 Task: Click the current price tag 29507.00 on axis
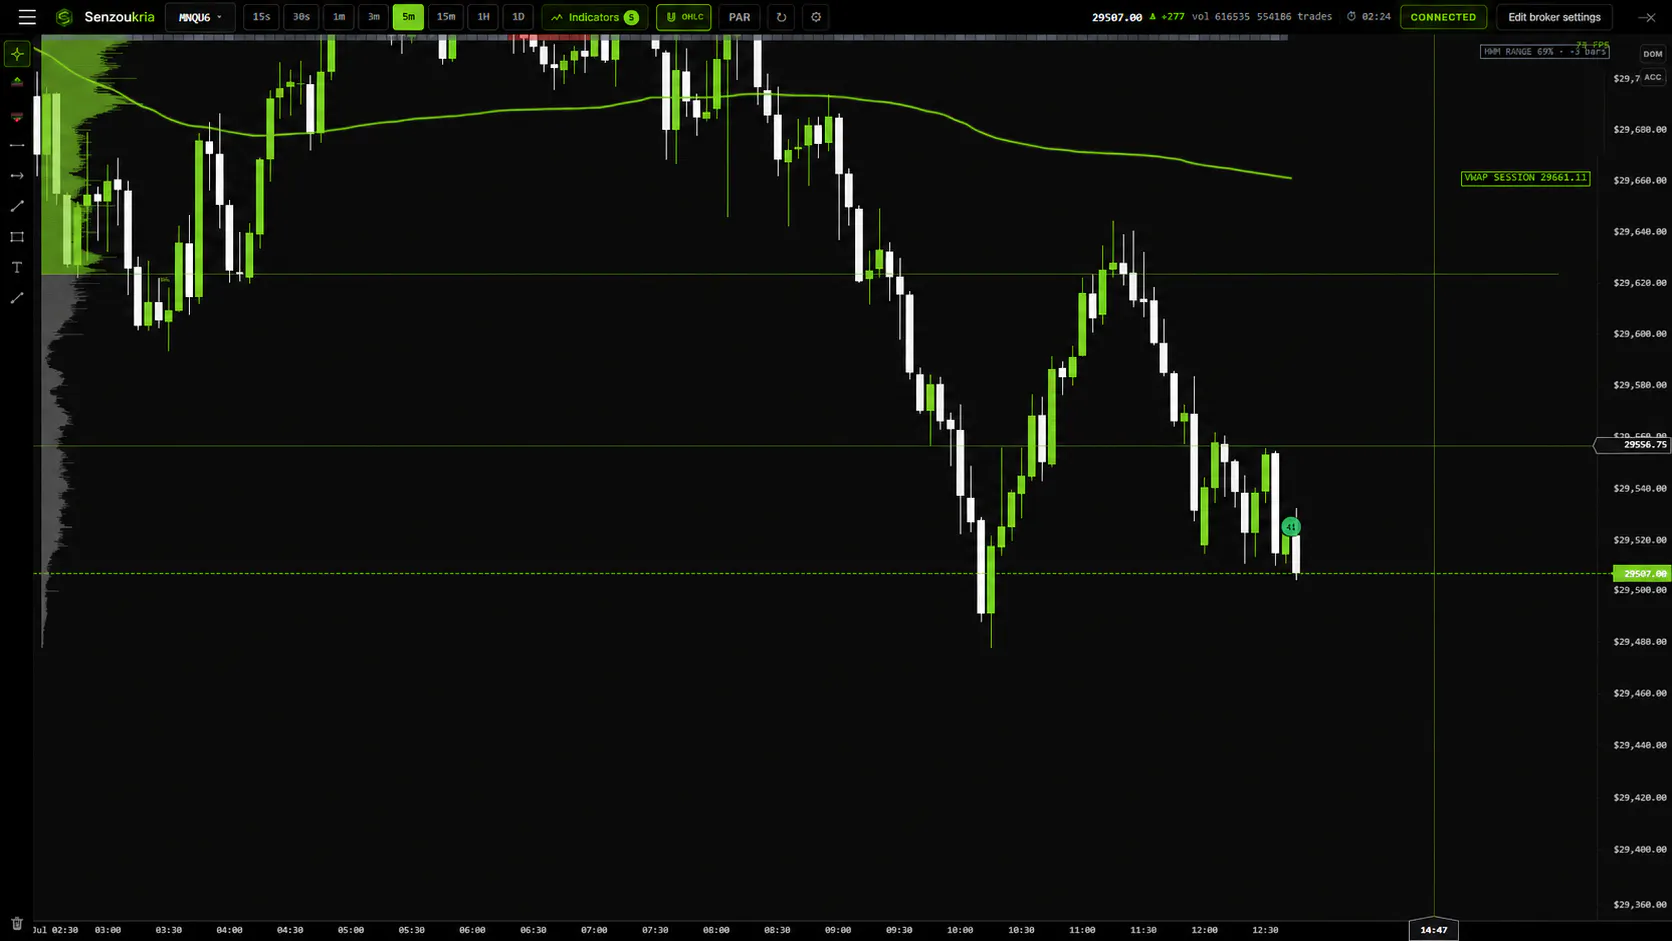pos(1642,574)
